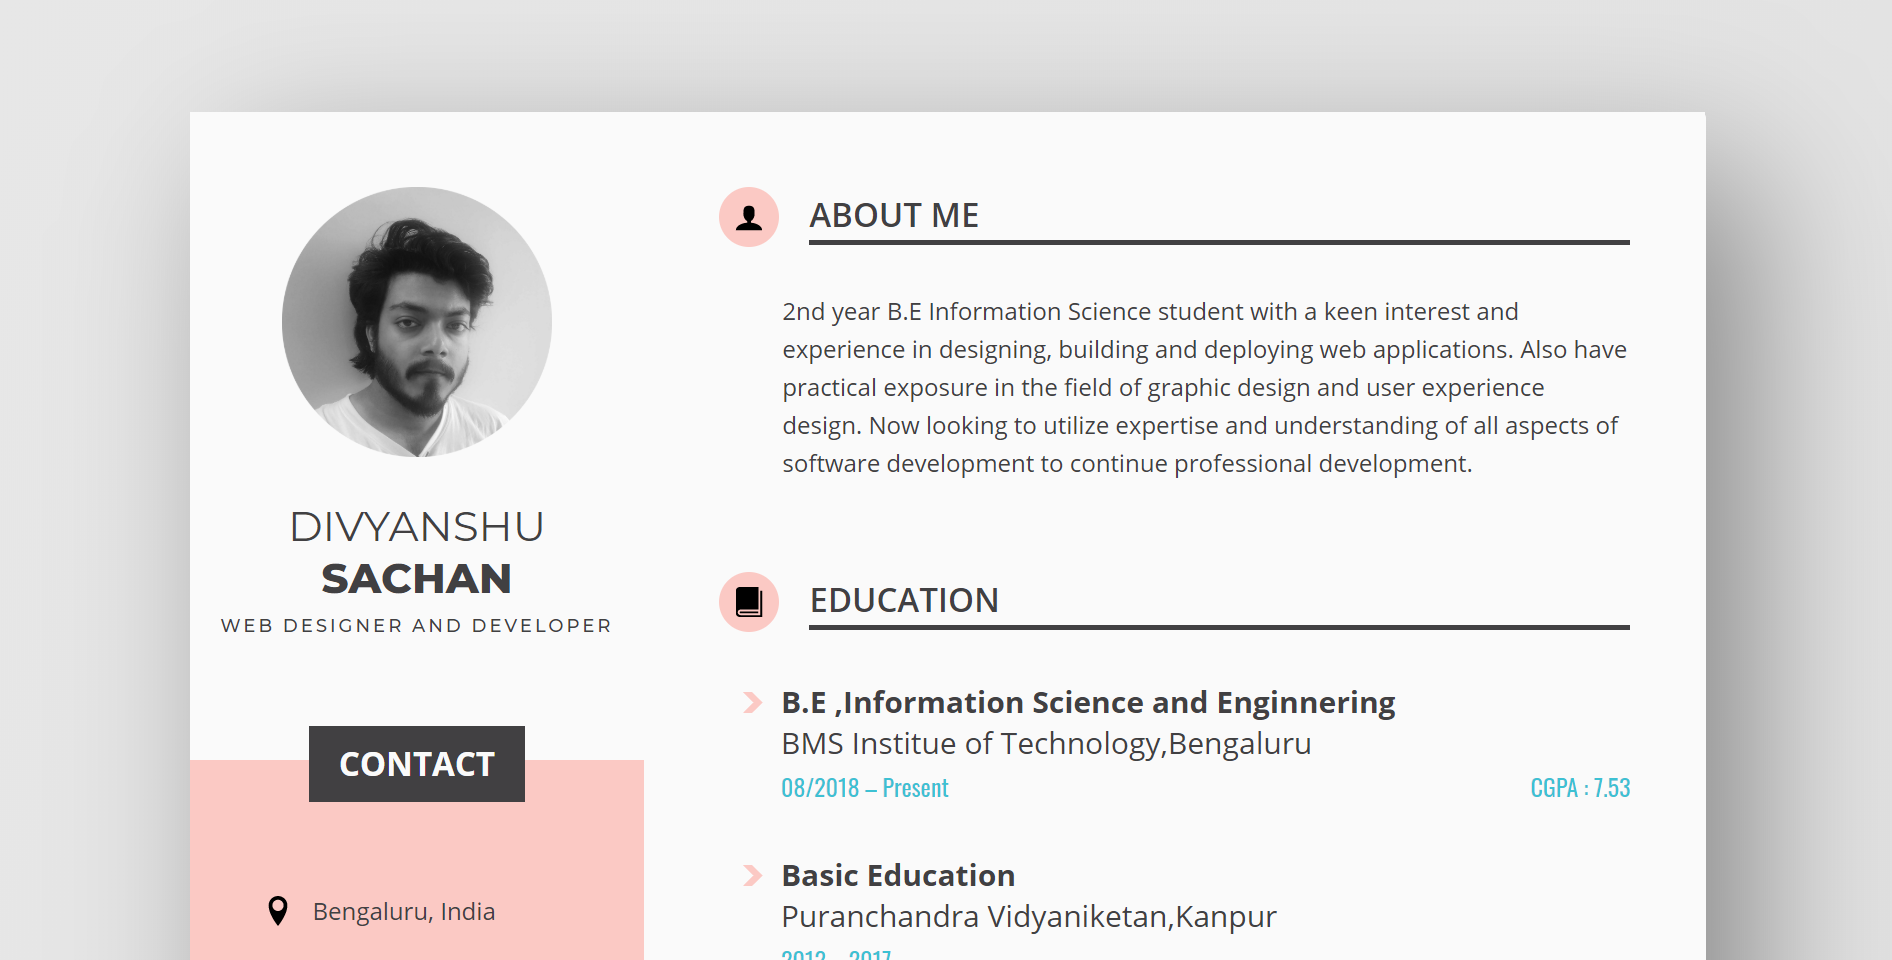The height and width of the screenshot is (960, 1892).
Task: Select the 08/2018 – Present date link
Action: (x=865, y=788)
